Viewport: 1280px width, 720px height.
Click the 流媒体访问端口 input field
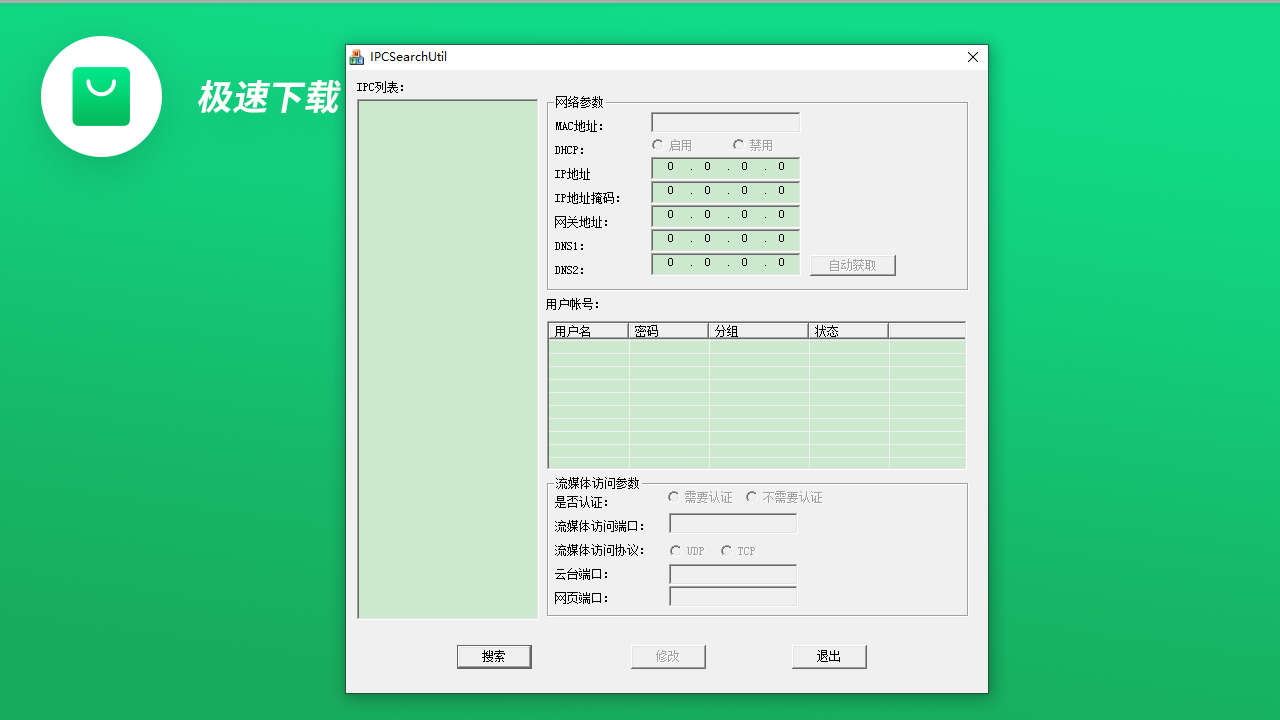[x=733, y=524]
